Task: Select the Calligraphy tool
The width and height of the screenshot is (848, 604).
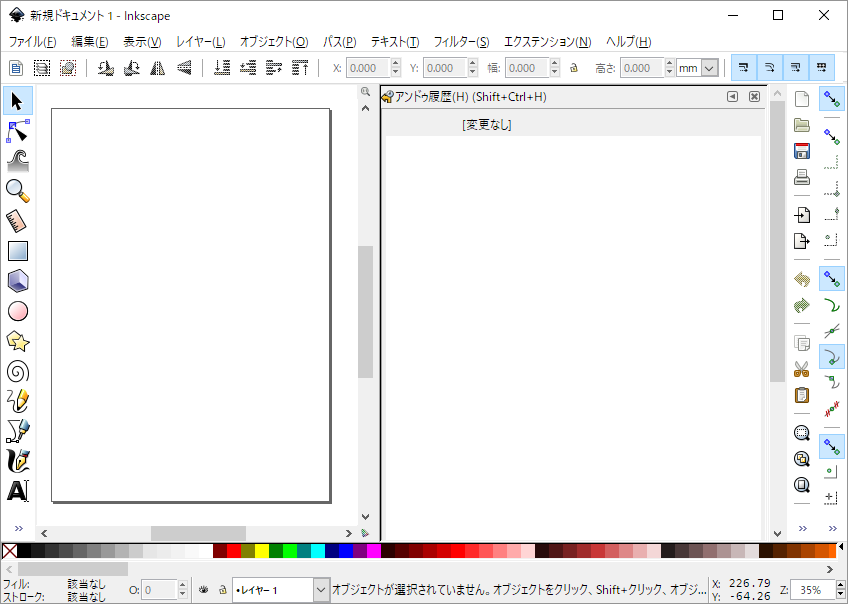Action: (17, 461)
